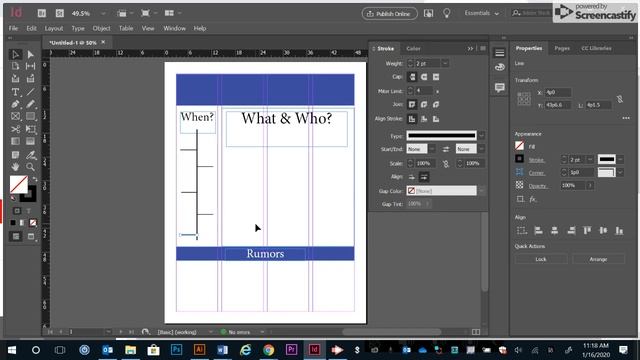Open the zoom level 49.5% dropdown
Image resolution: width=640 pixels, height=360 pixels.
[x=103, y=13]
